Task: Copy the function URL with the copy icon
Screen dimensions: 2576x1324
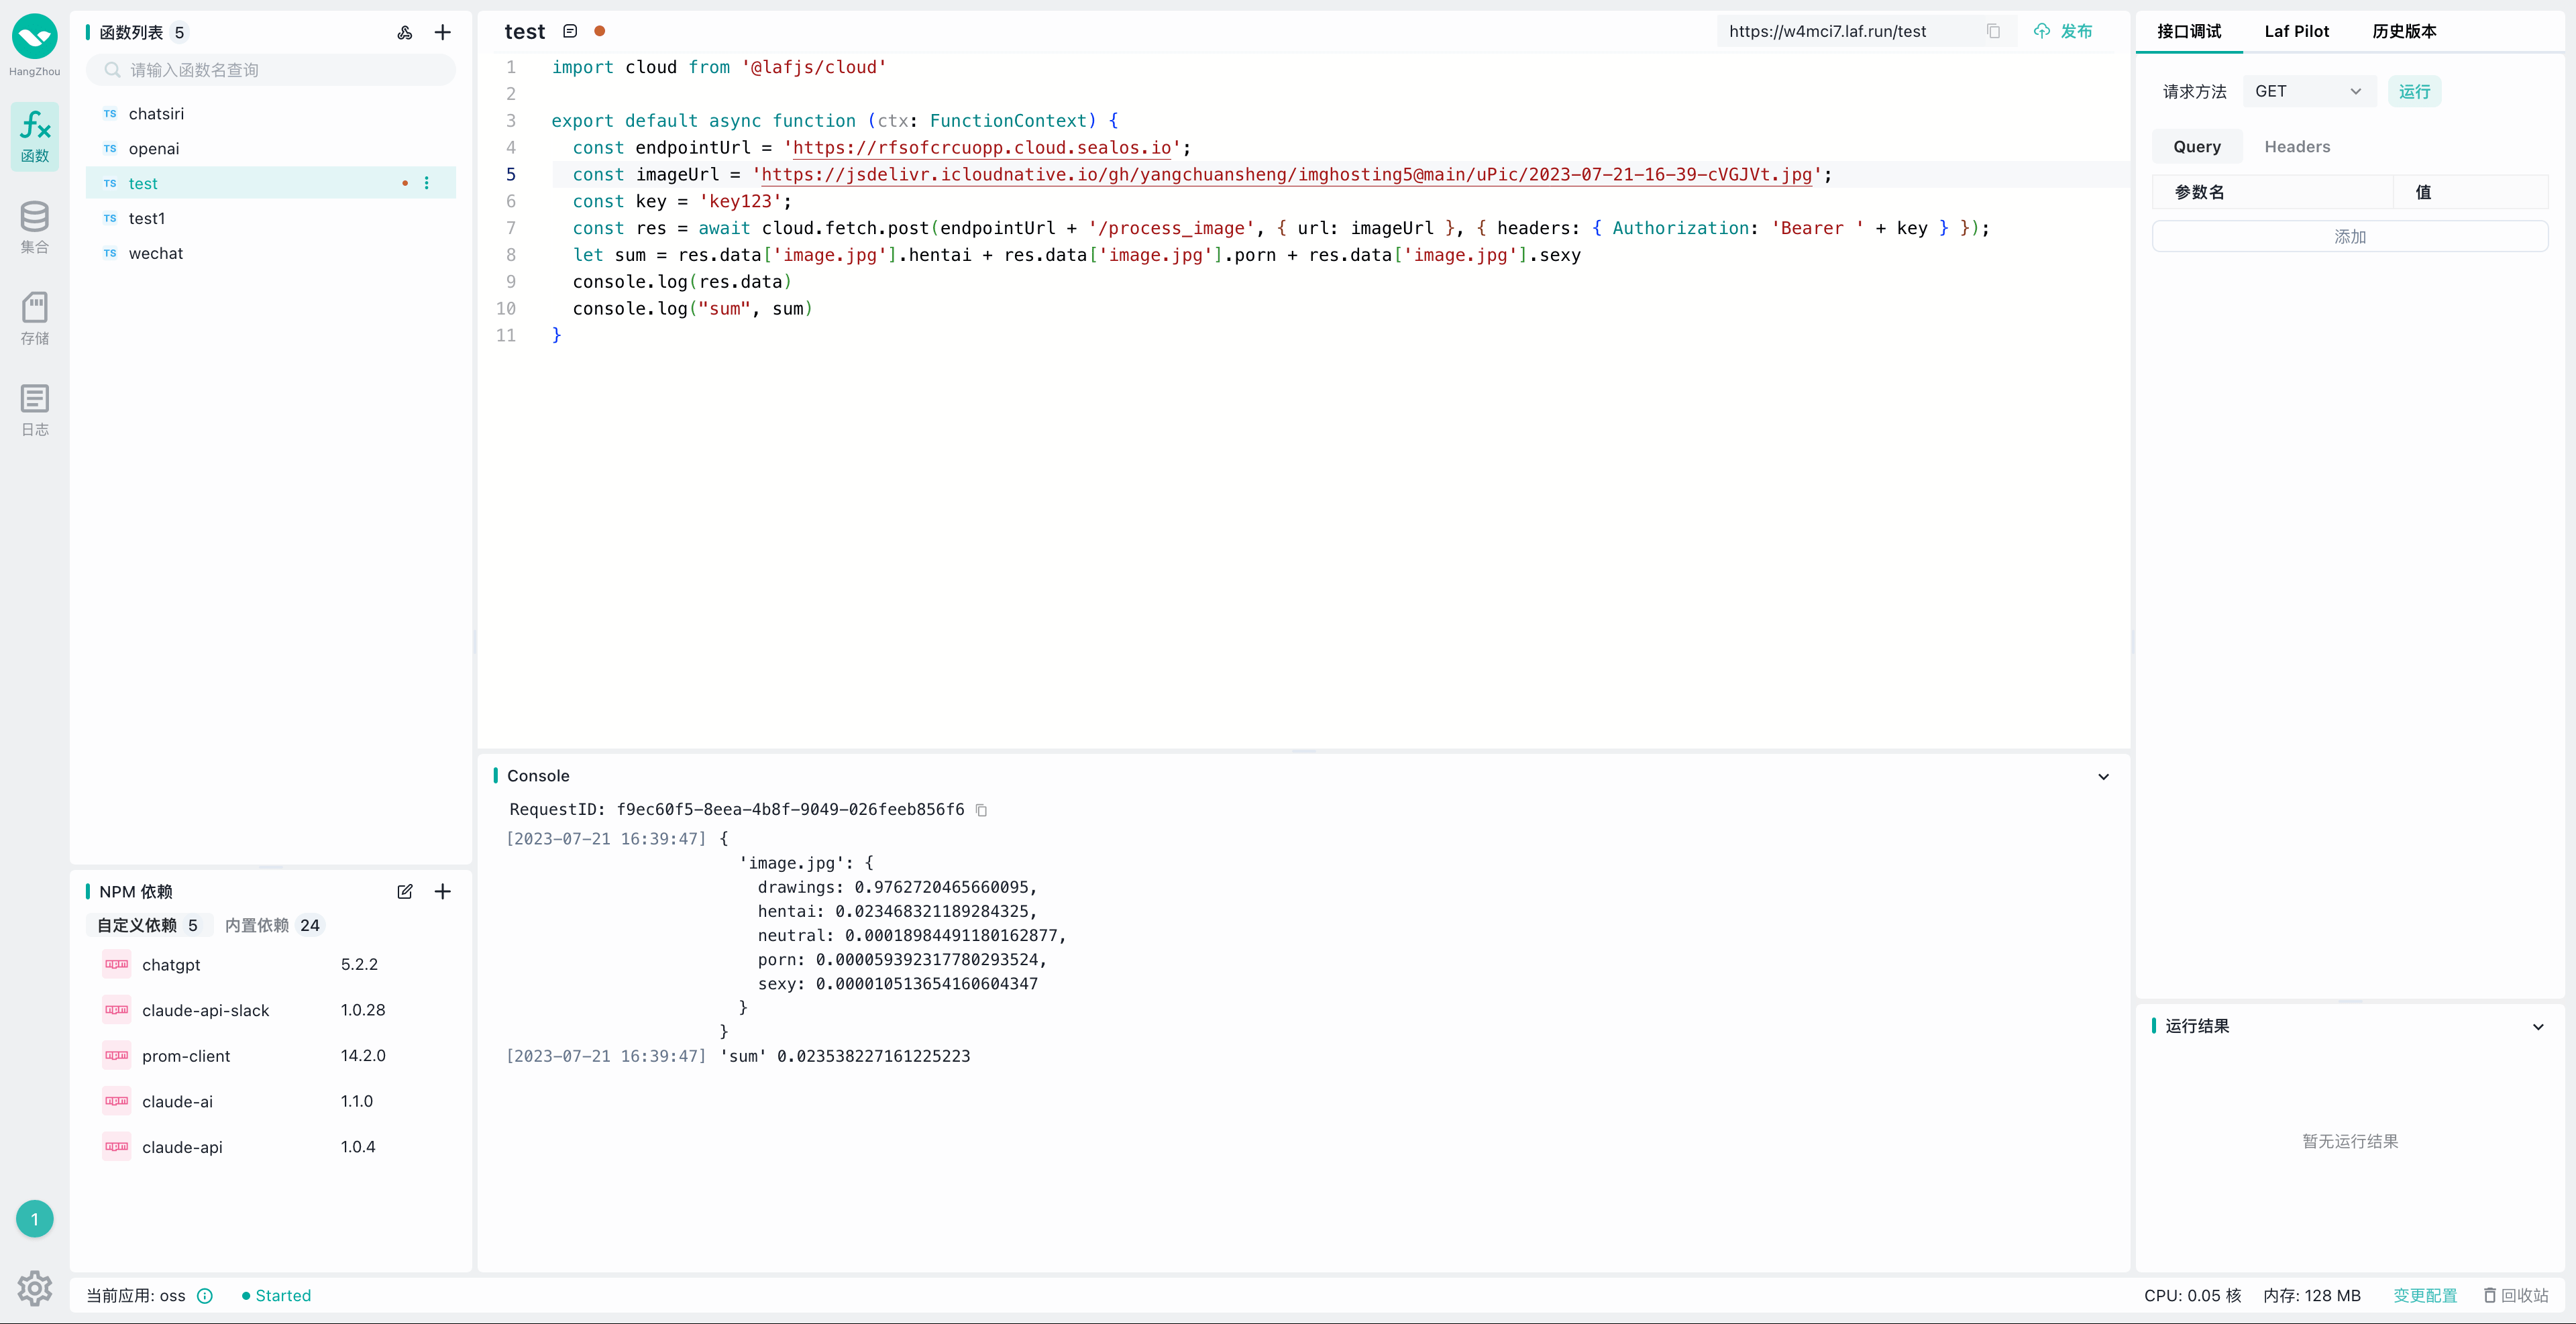Action: point(1993,31)
